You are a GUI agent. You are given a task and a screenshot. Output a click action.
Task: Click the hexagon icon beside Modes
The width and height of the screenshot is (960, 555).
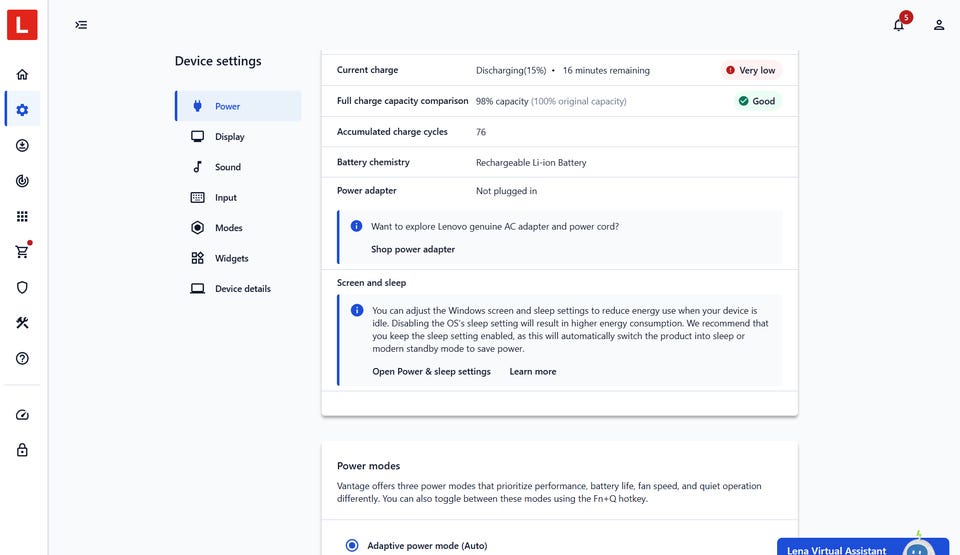pyautogui.click(x=197, y=228)
